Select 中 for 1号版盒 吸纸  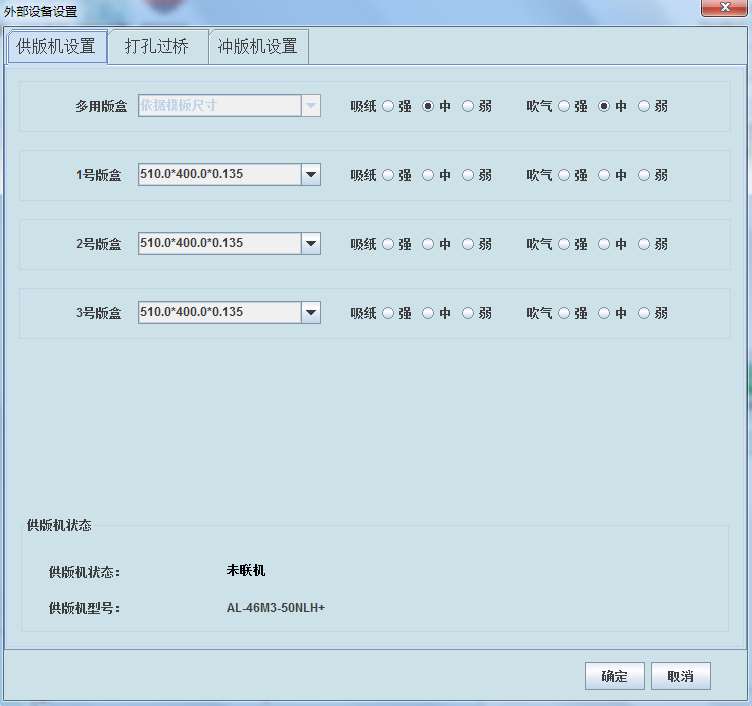pyautogui.click(x=428, y=175)
